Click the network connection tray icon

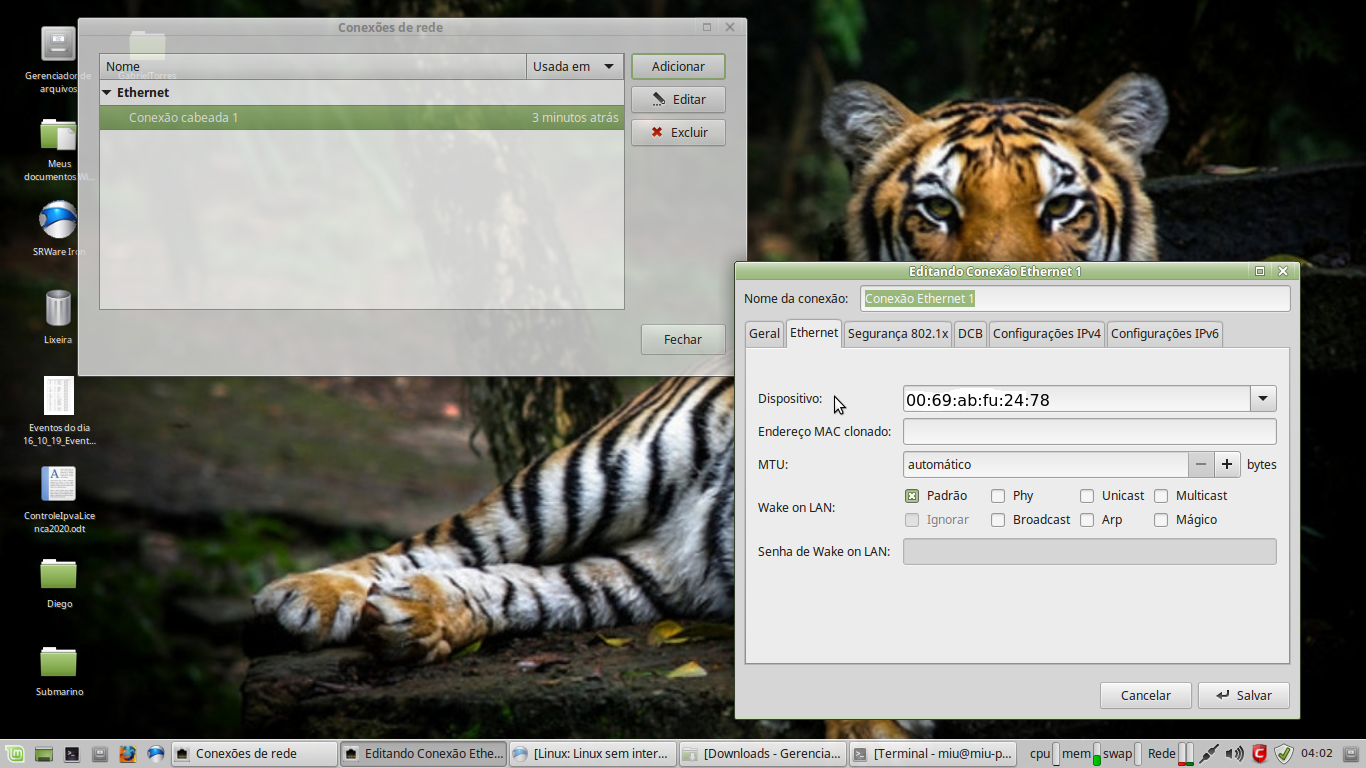[1210, 754]
